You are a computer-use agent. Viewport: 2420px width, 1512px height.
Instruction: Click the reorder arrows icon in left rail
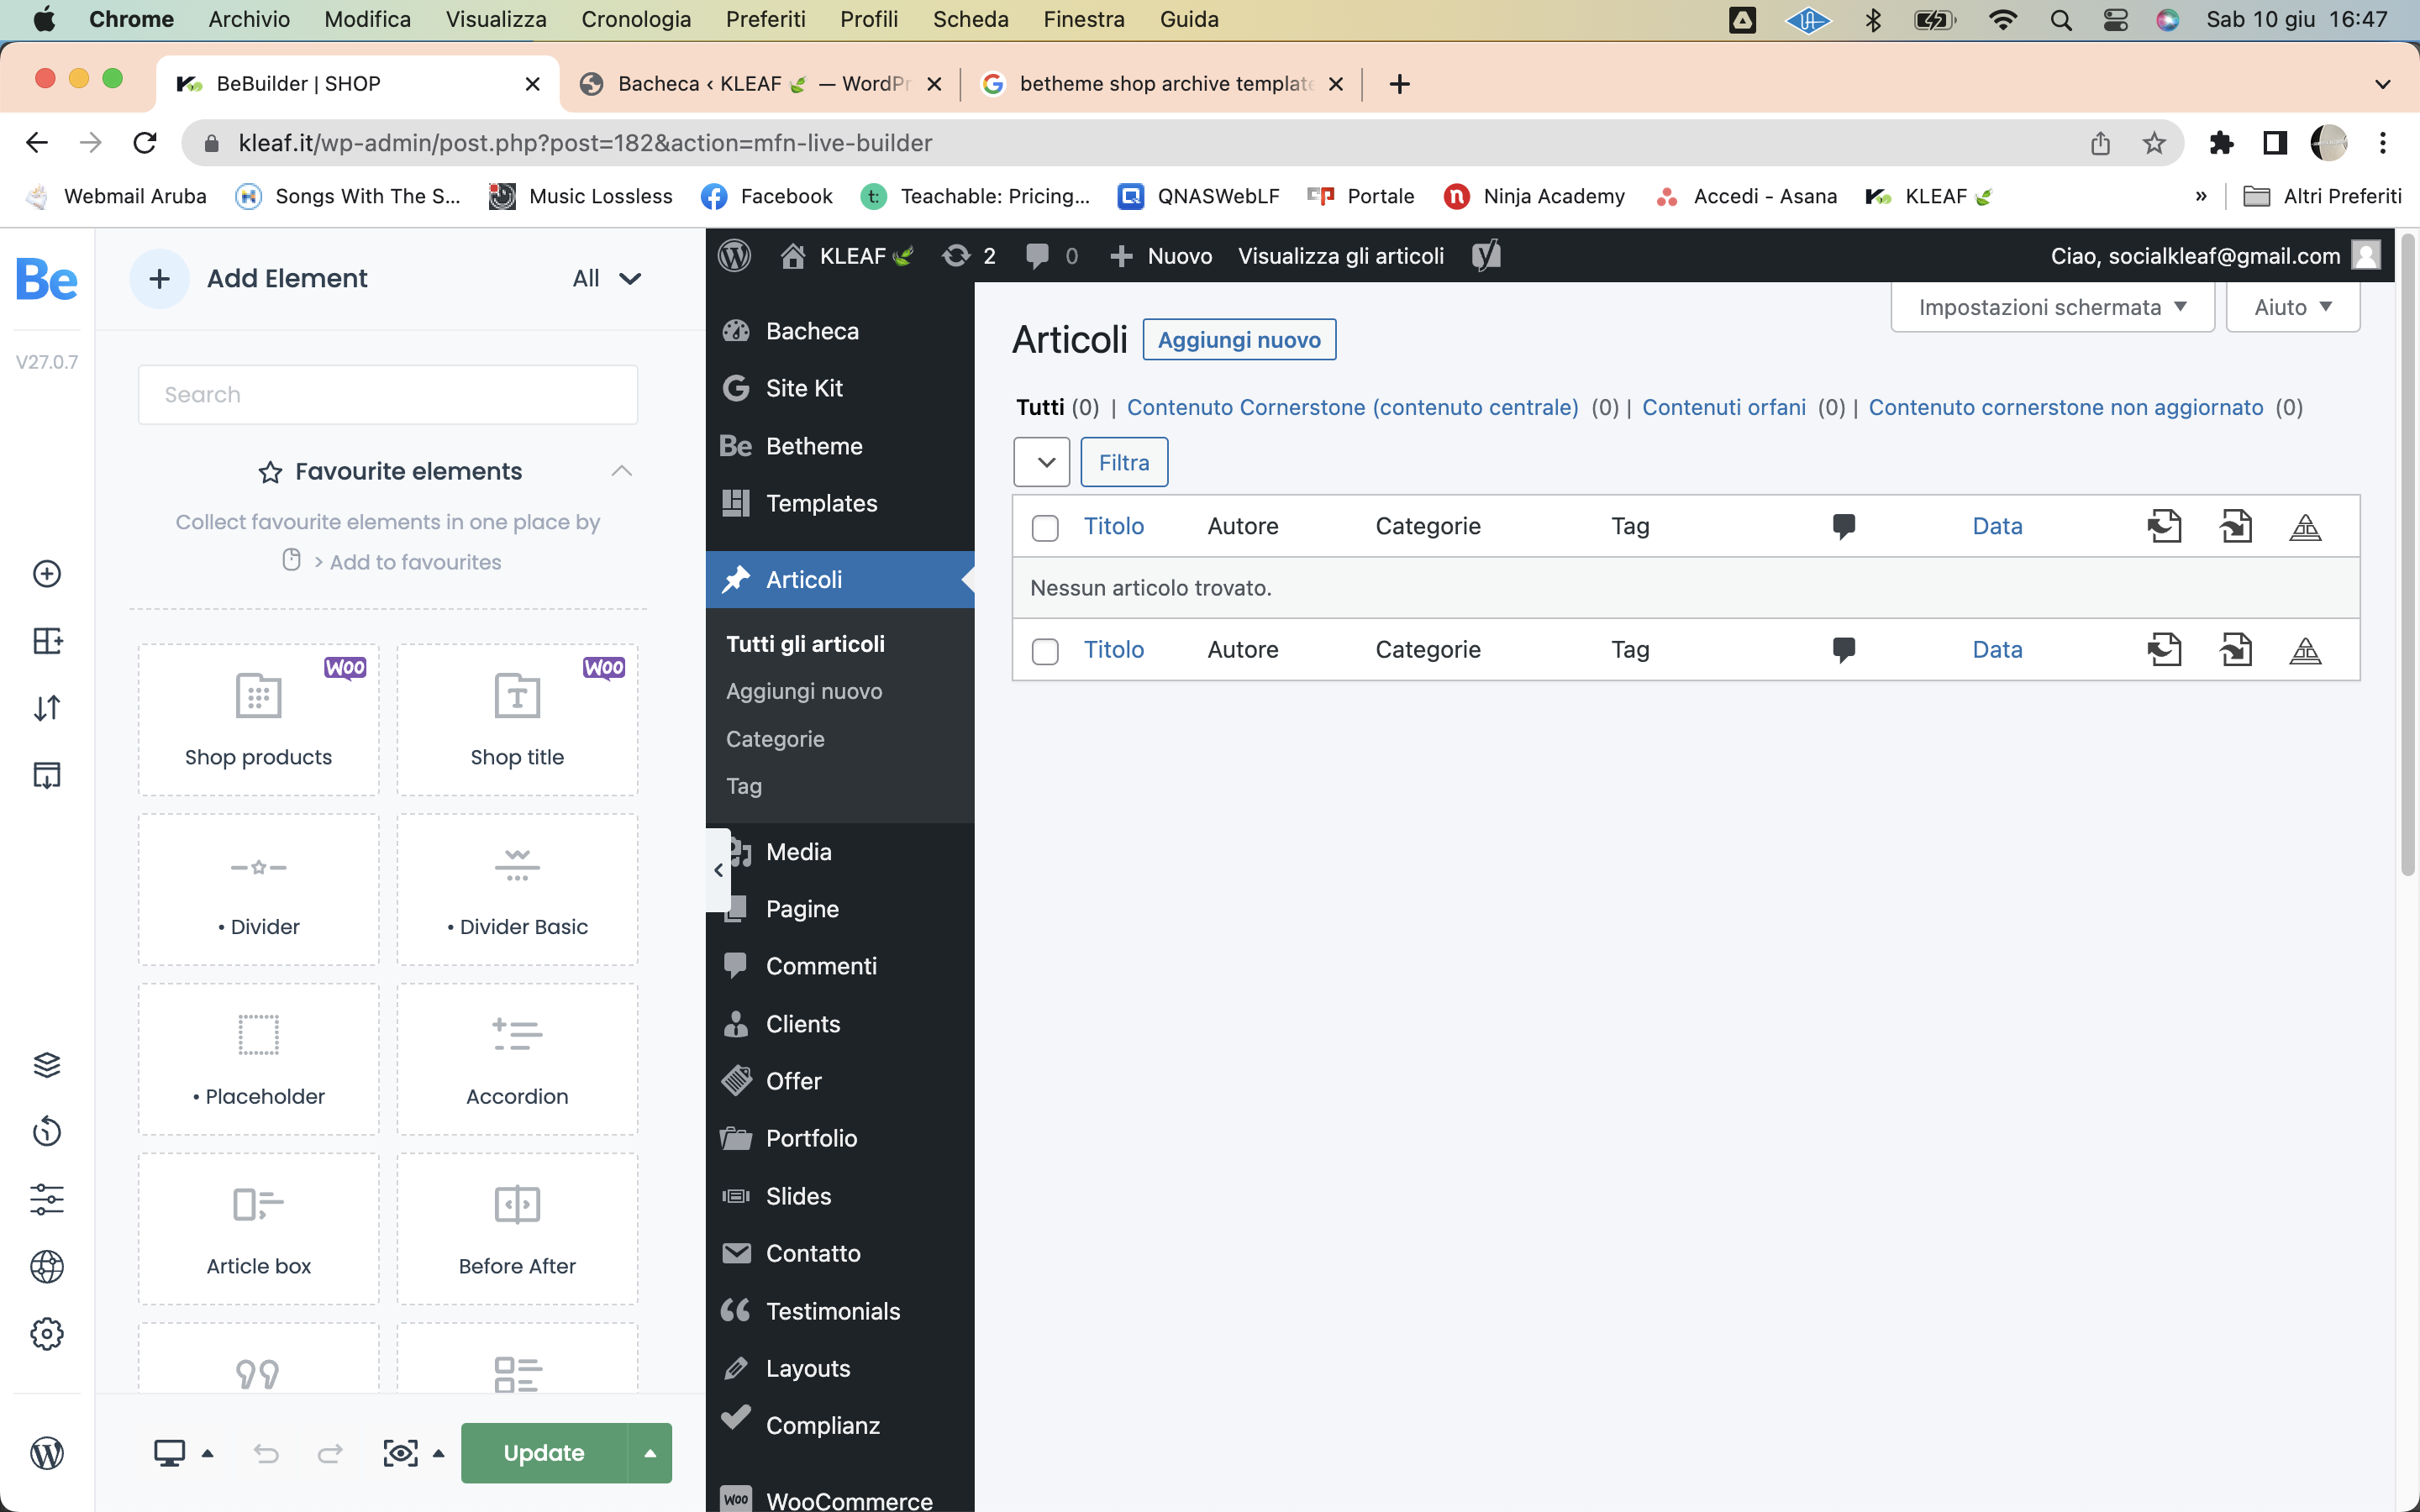pos(47,708)
